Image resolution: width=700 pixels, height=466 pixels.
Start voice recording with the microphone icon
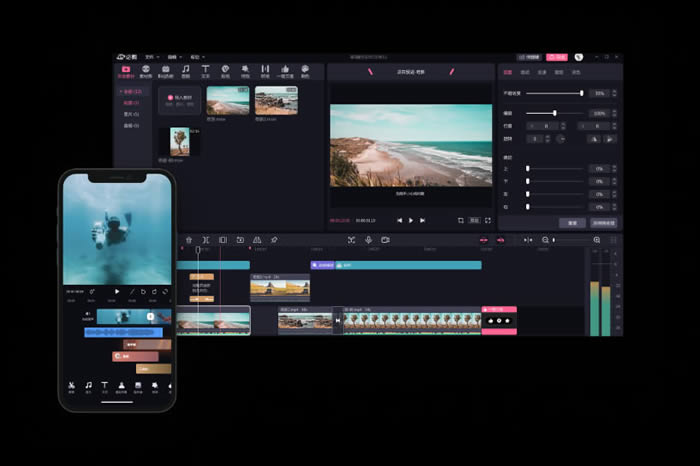pos(368,240)
